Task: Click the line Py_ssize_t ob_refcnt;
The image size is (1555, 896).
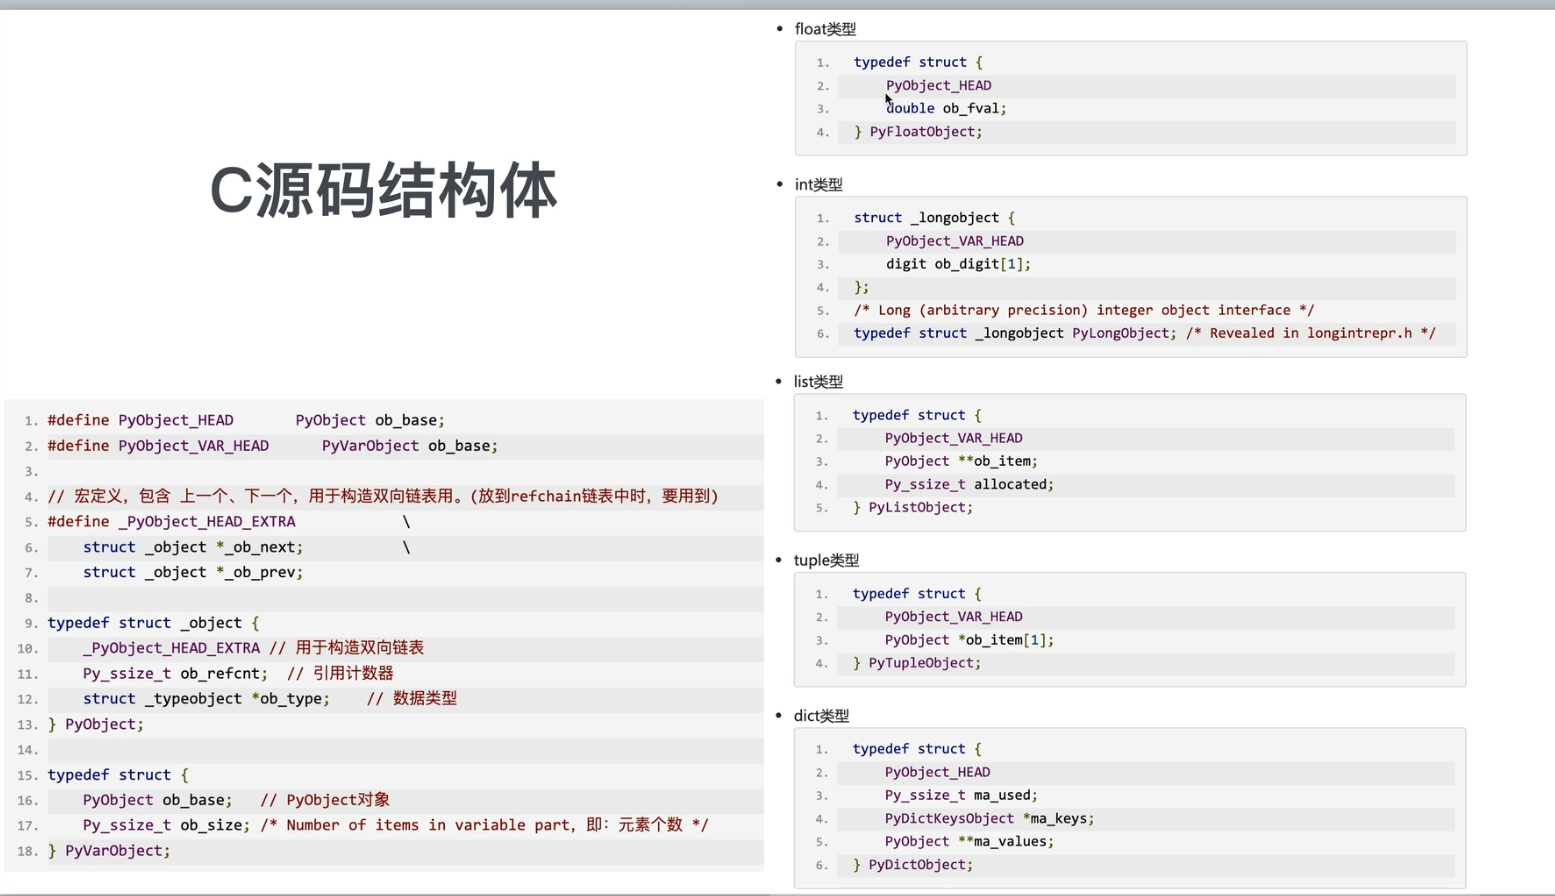Action: [x=175, y=673]
